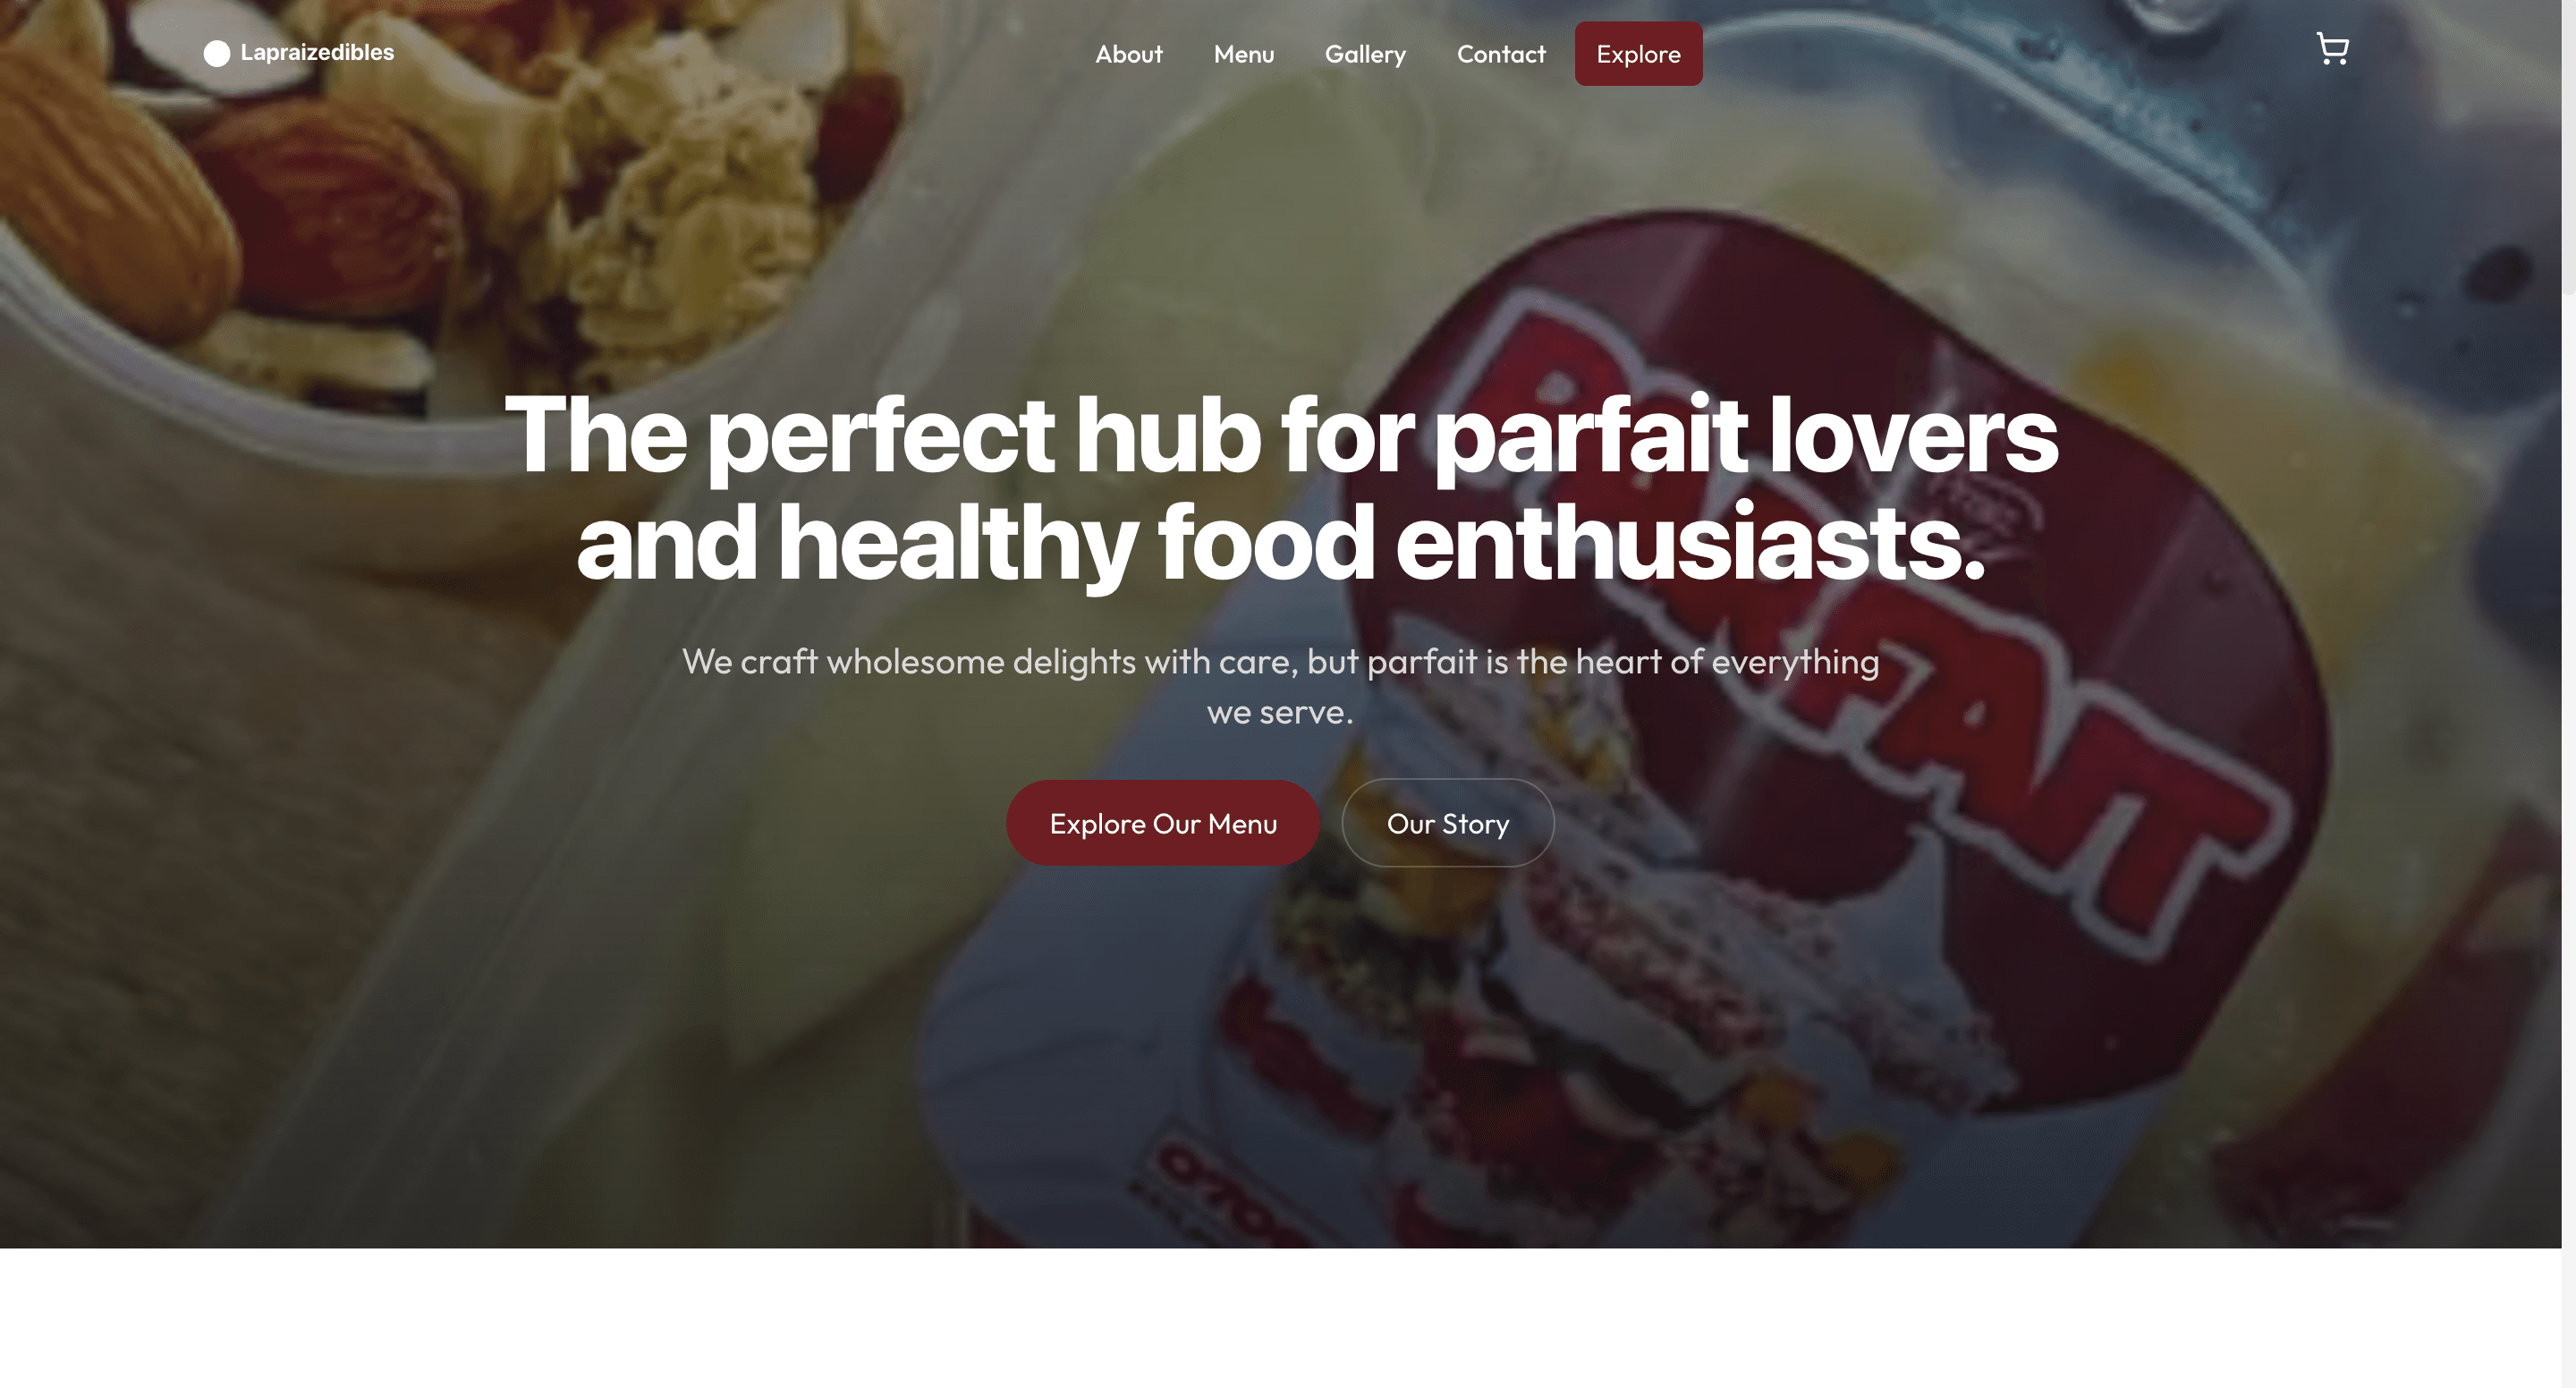Open the About nav link
Viewport: 2576px width, 1388px height.
1128,54
